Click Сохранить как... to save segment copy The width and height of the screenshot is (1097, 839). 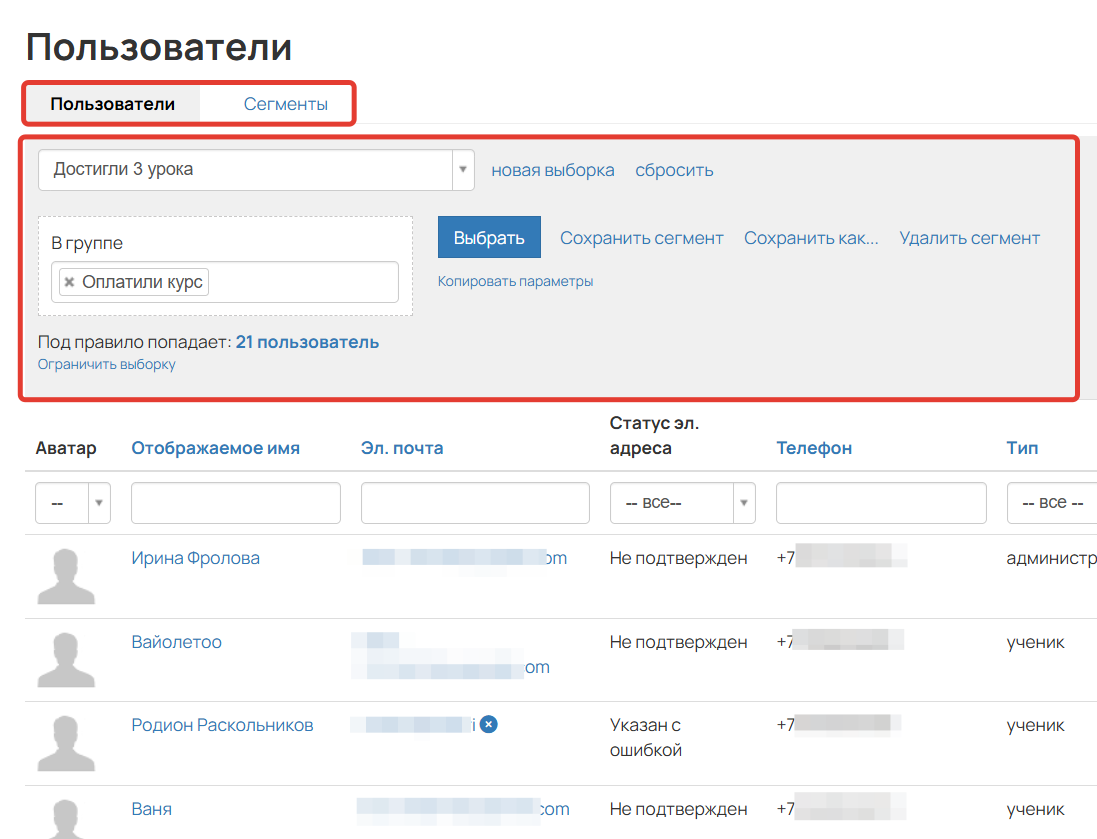coord(811,237)
